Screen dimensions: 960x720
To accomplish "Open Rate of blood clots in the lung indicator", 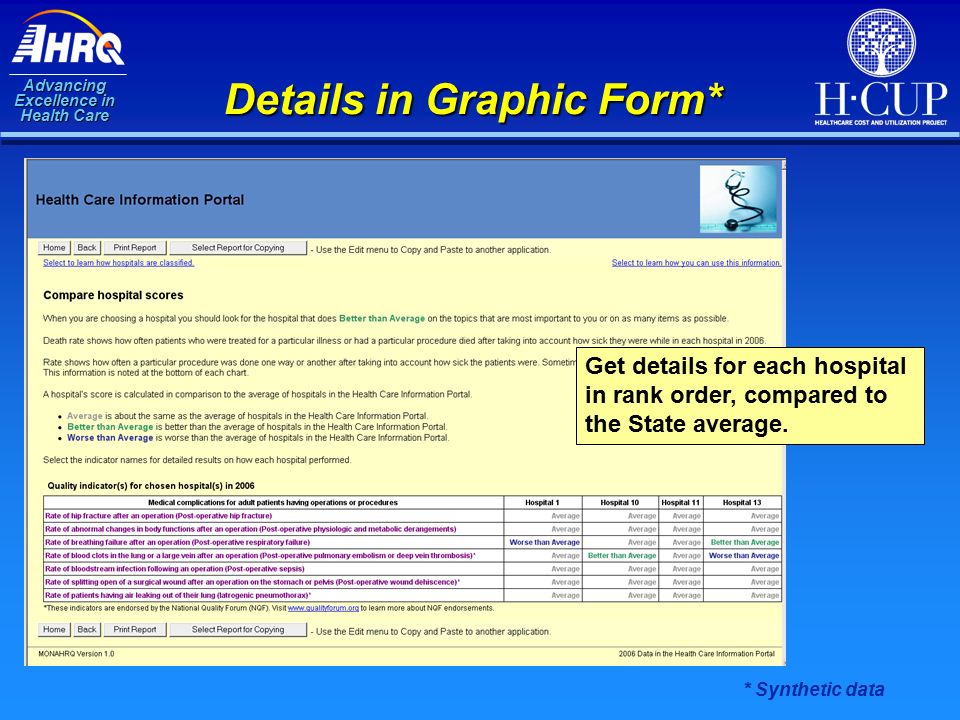I will coord(260,556).
